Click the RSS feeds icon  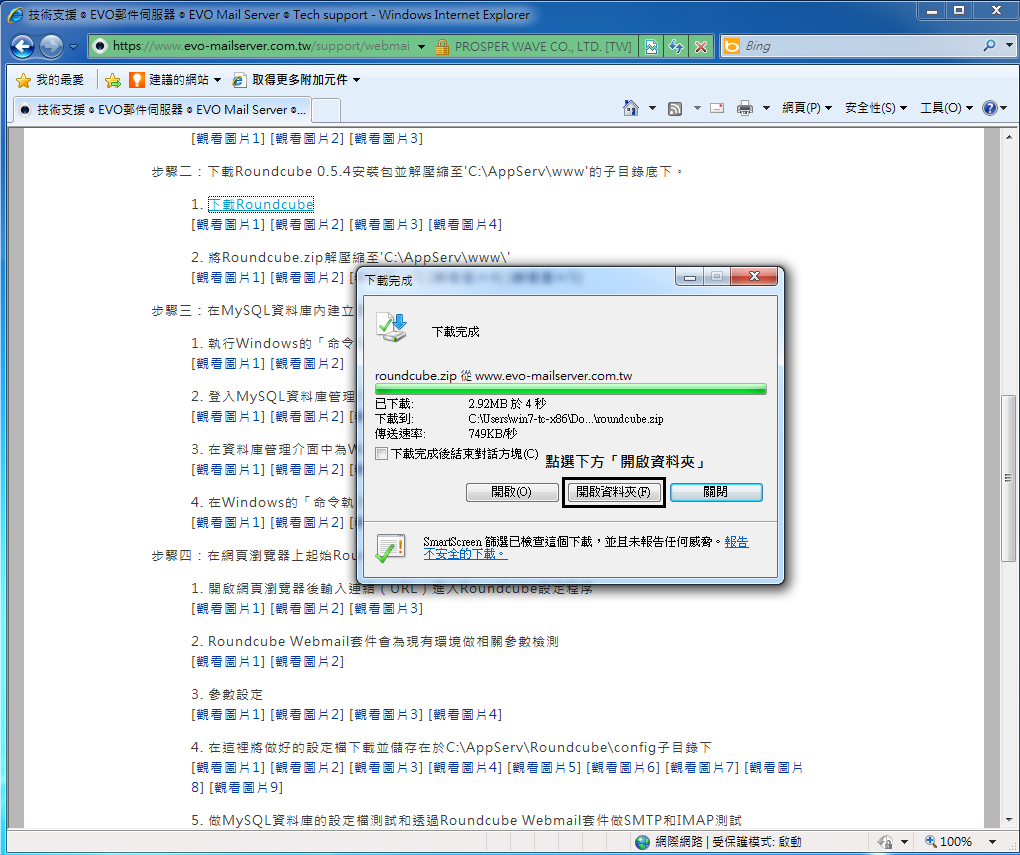pos(675,108)
